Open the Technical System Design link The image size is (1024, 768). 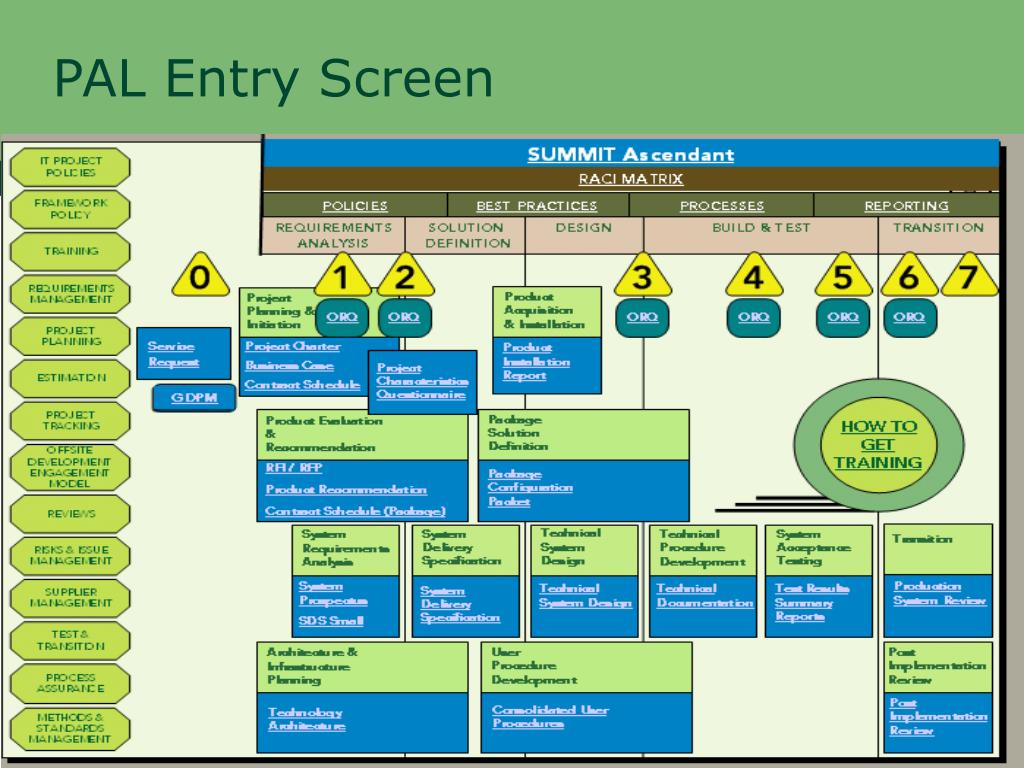585,596
